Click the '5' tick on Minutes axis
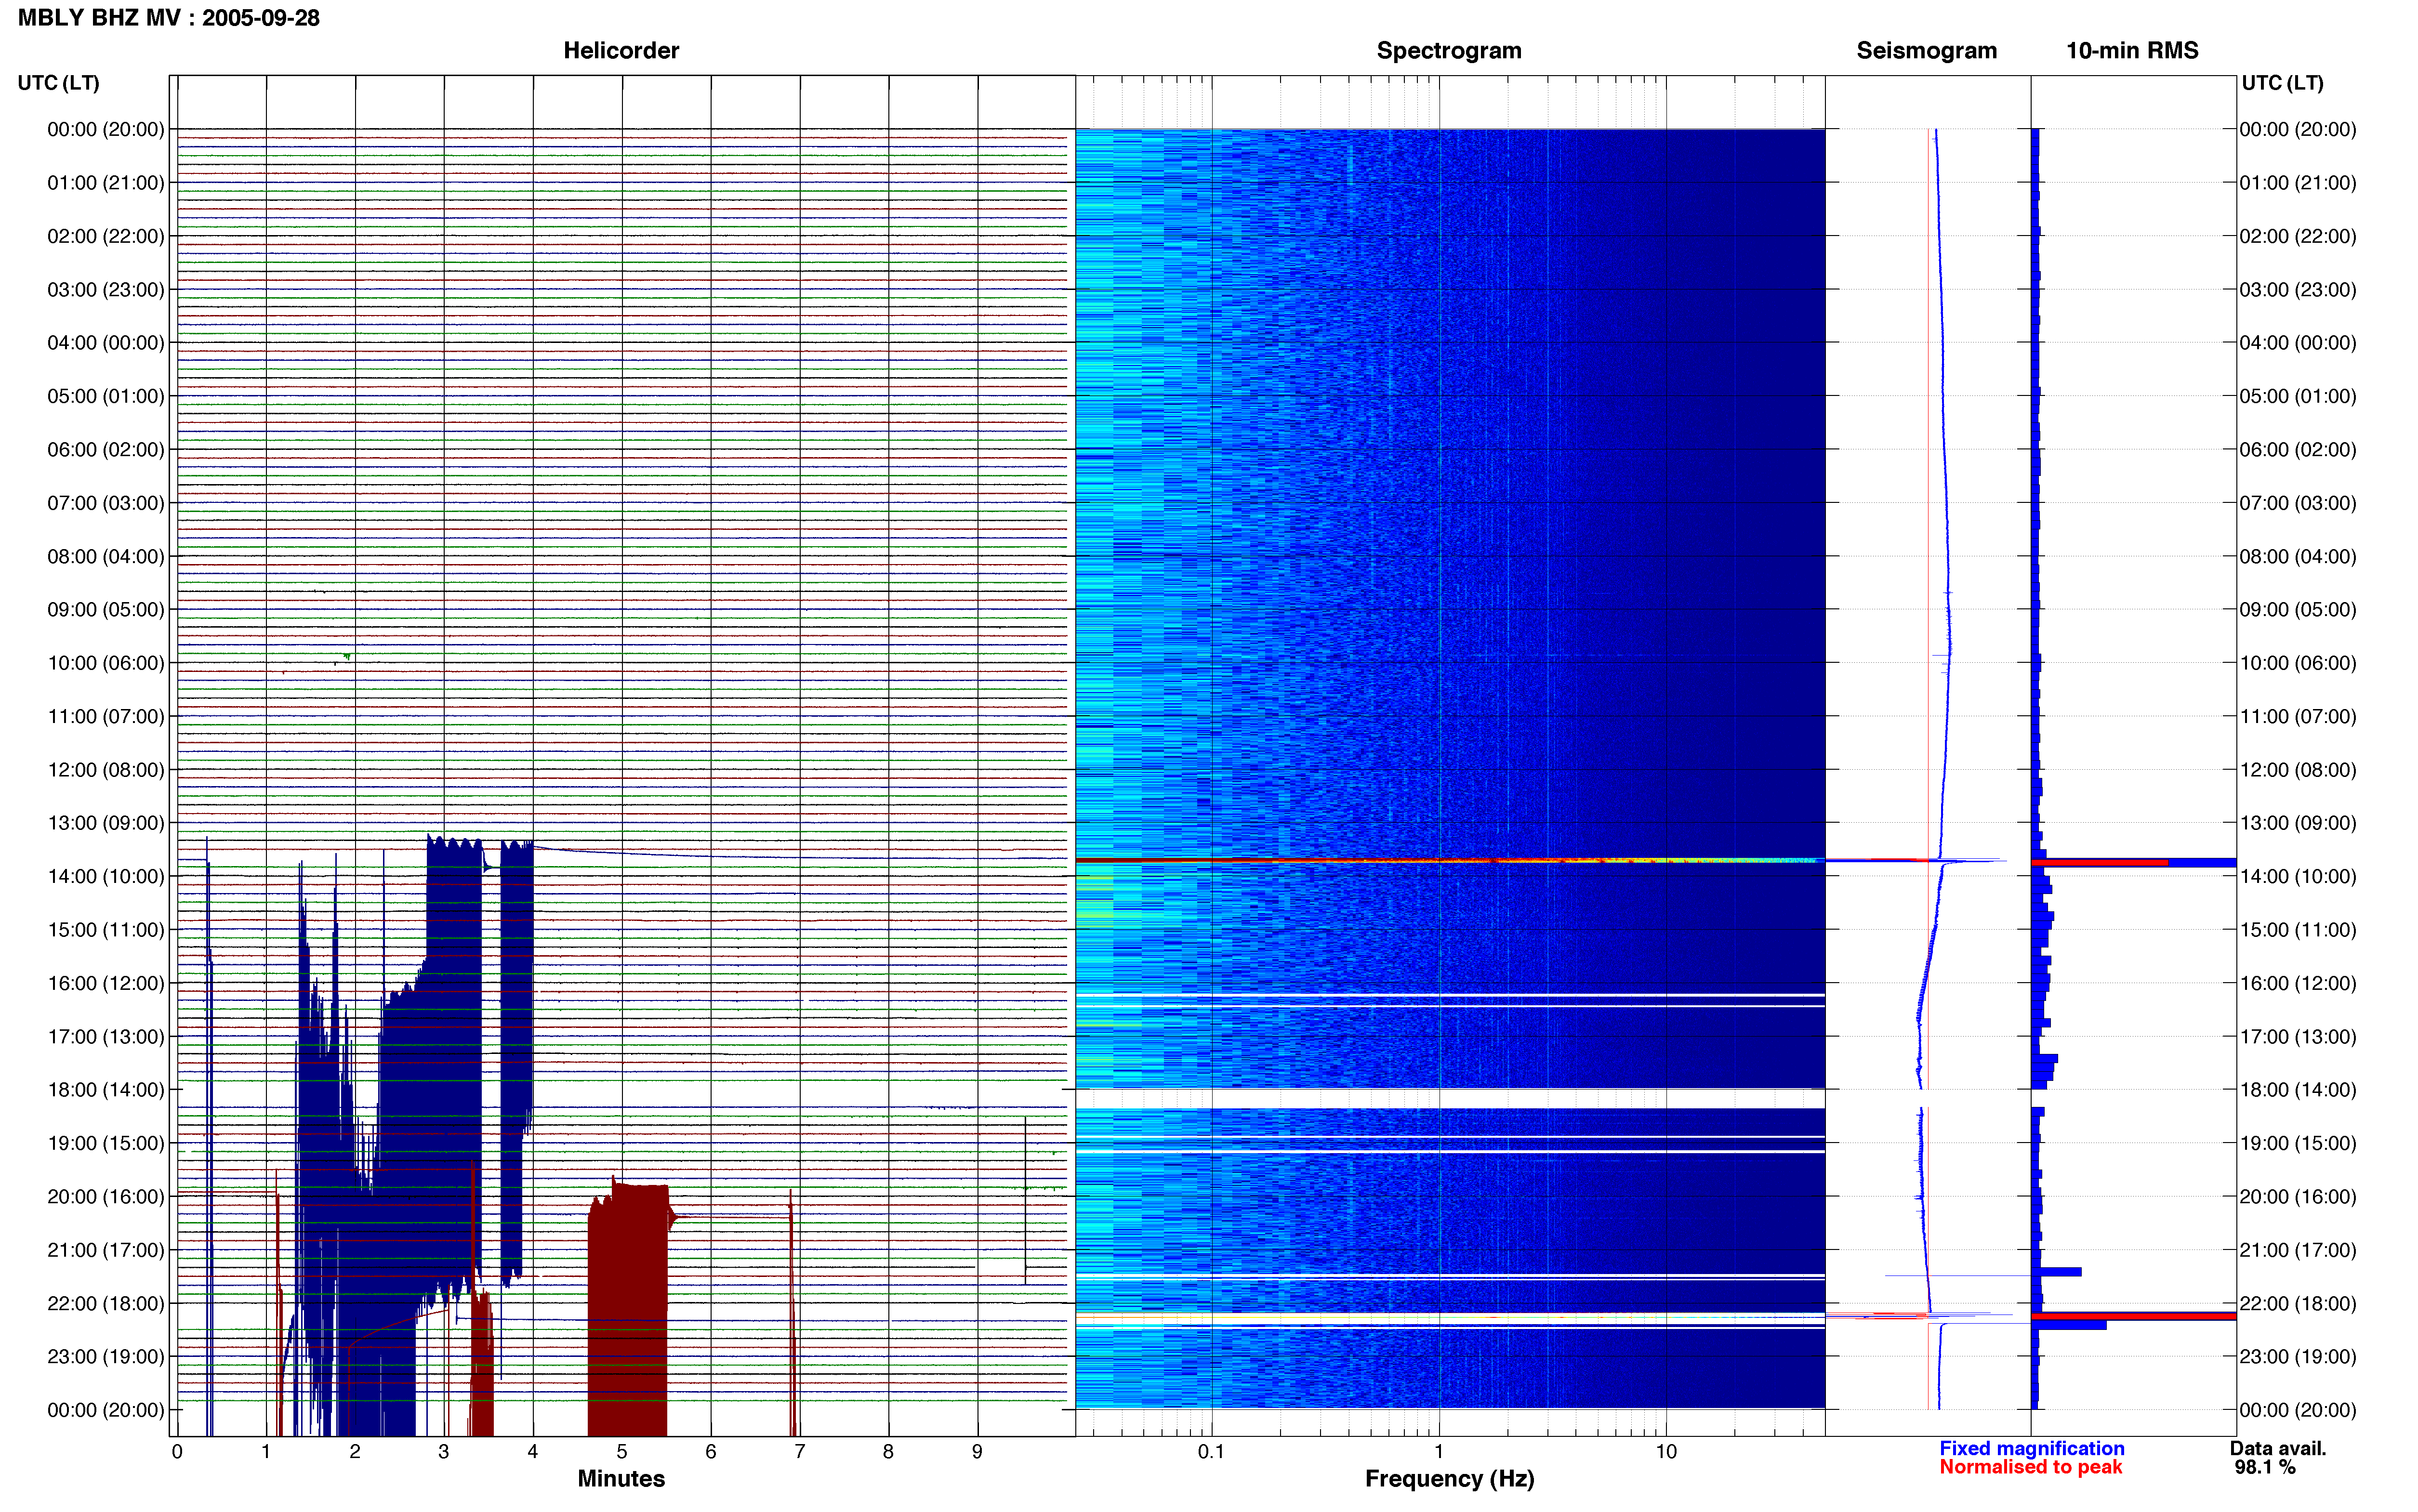Viewport: 2418px width, 1512px height. 621,1451
